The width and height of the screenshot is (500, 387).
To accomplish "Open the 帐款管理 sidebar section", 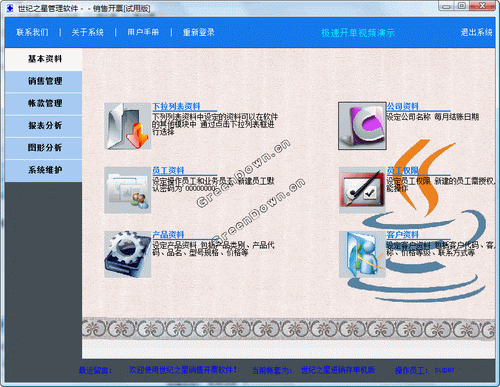I will 44,104.
